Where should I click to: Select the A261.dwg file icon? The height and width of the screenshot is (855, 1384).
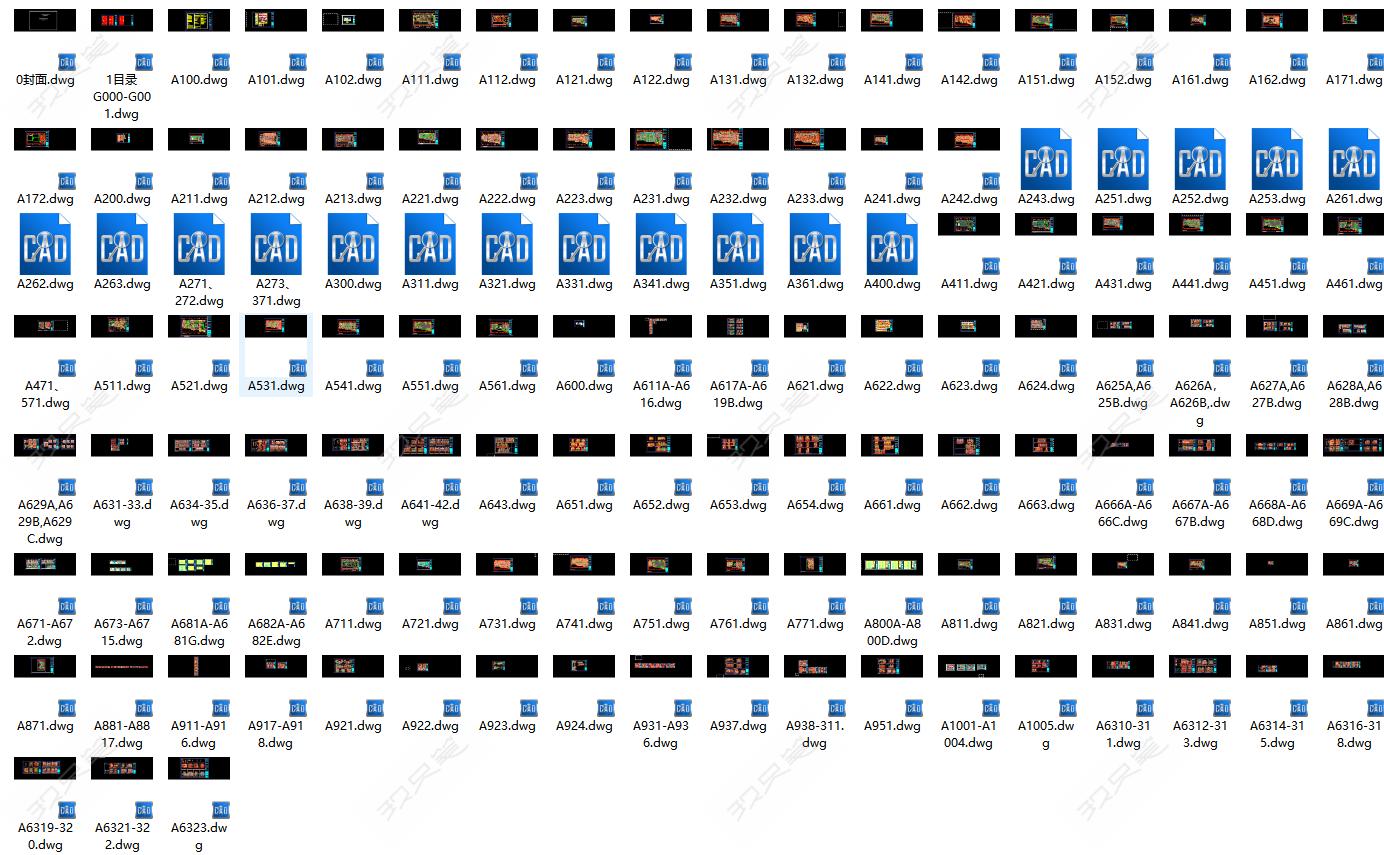(x=1353, y=159)
